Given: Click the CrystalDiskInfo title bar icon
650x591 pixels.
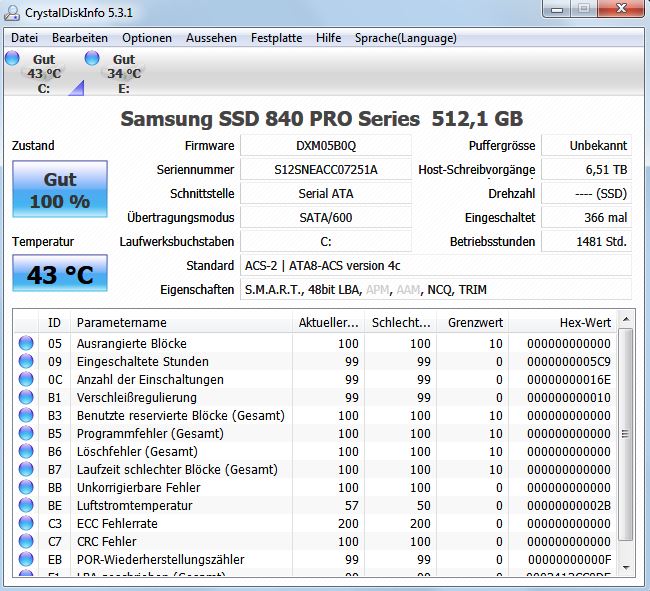Looking at the screenshot, I should [12, 12].
